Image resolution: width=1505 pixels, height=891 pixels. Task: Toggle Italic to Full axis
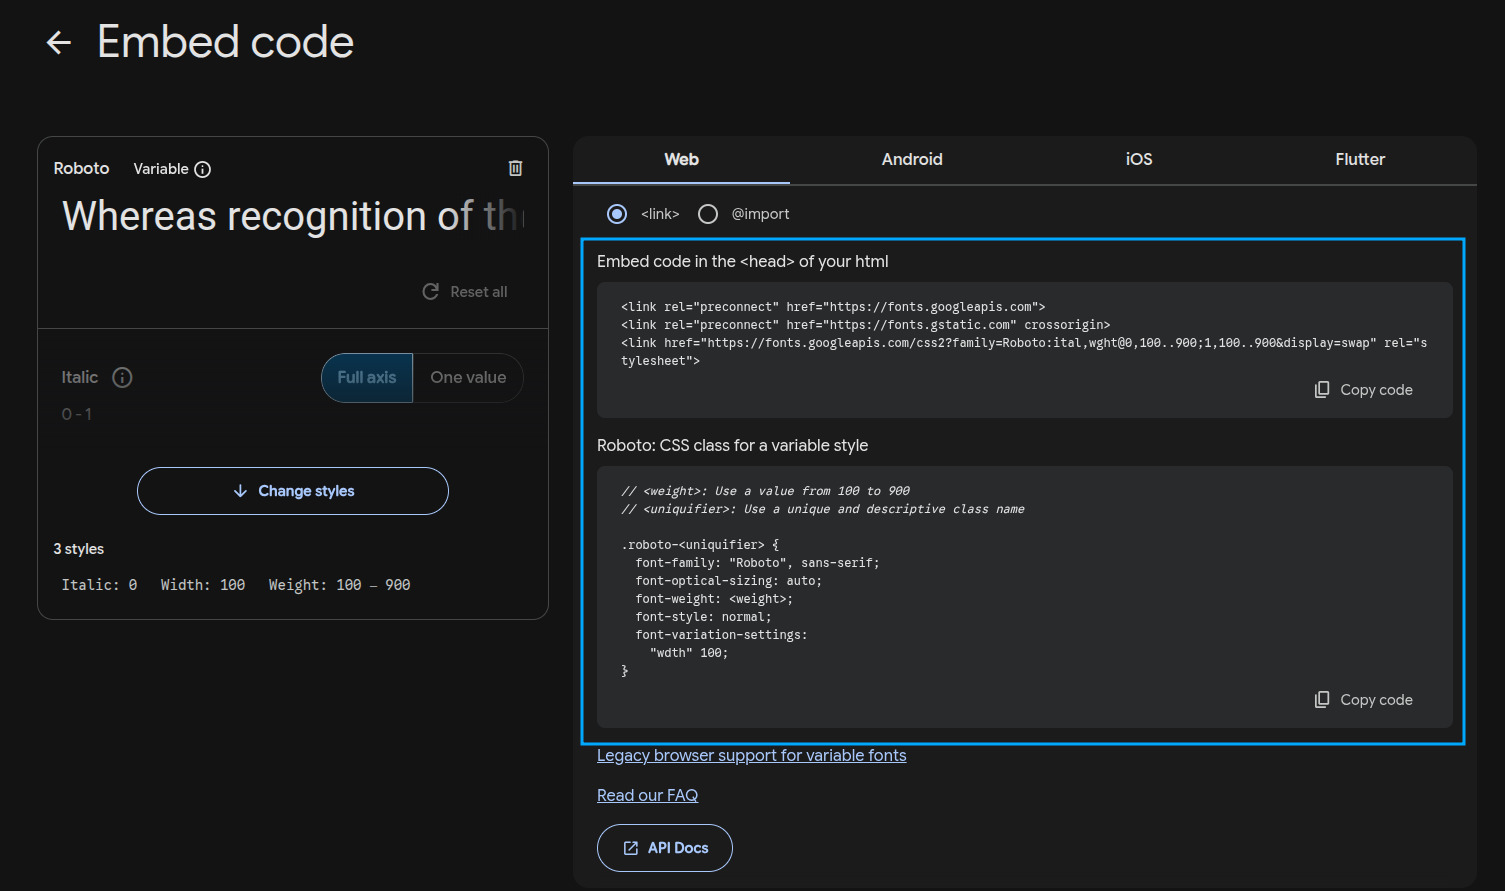click(x=367, y=378)
